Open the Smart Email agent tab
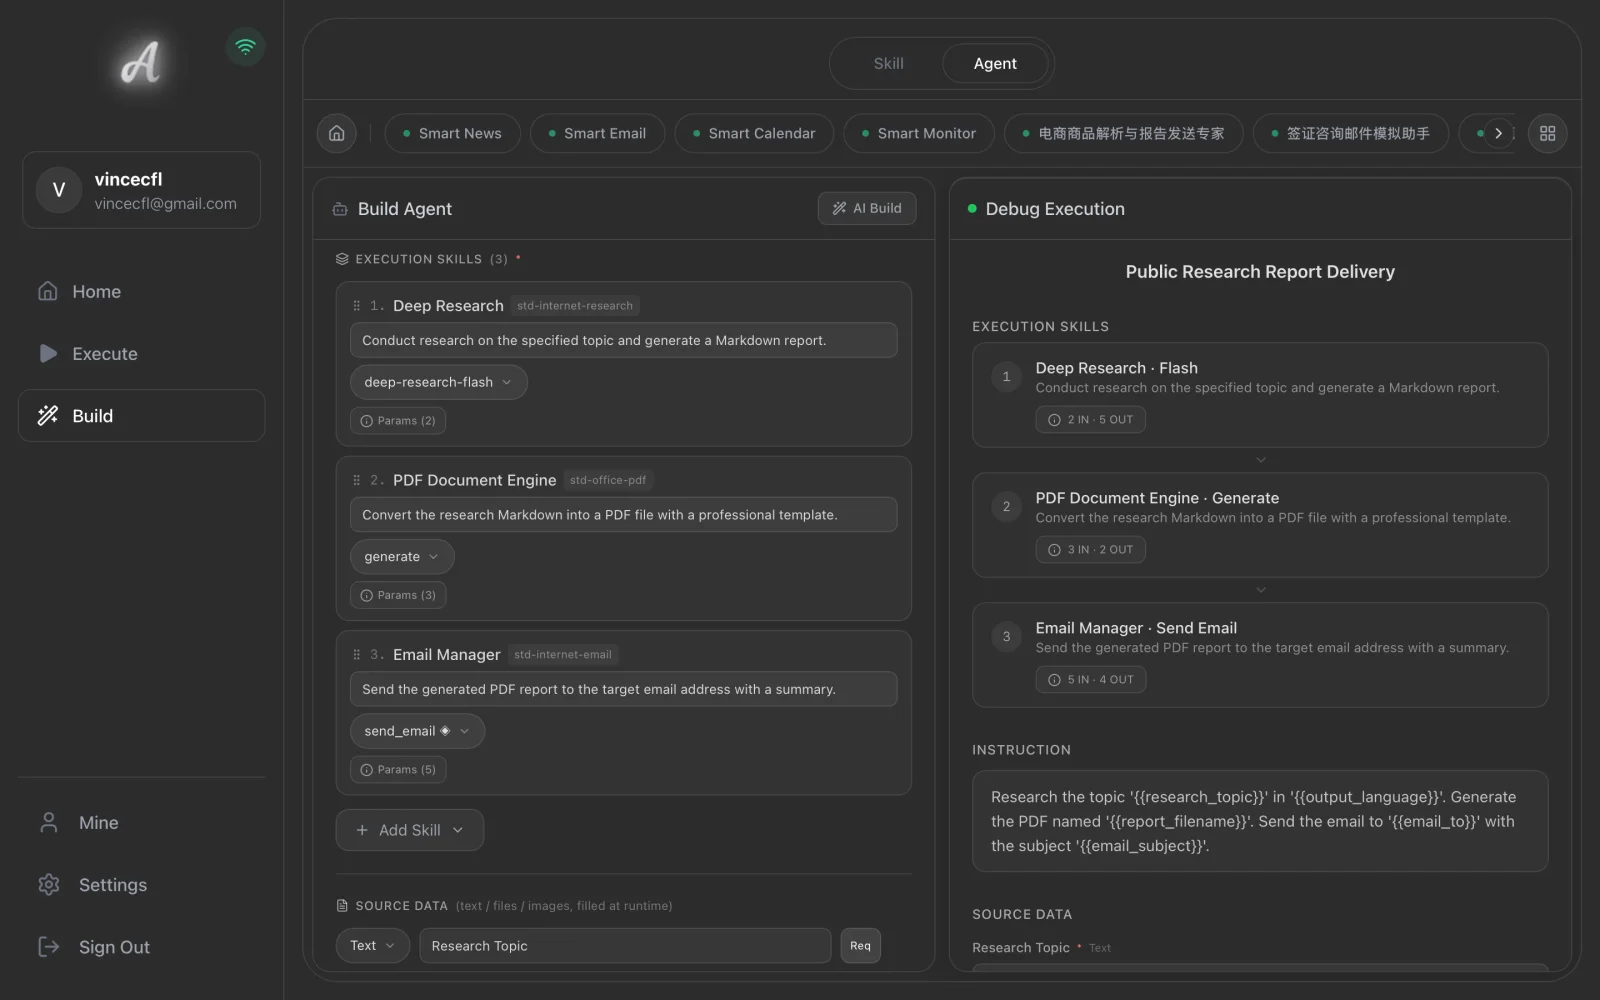 pyautogui.click(x=597, y=133)
